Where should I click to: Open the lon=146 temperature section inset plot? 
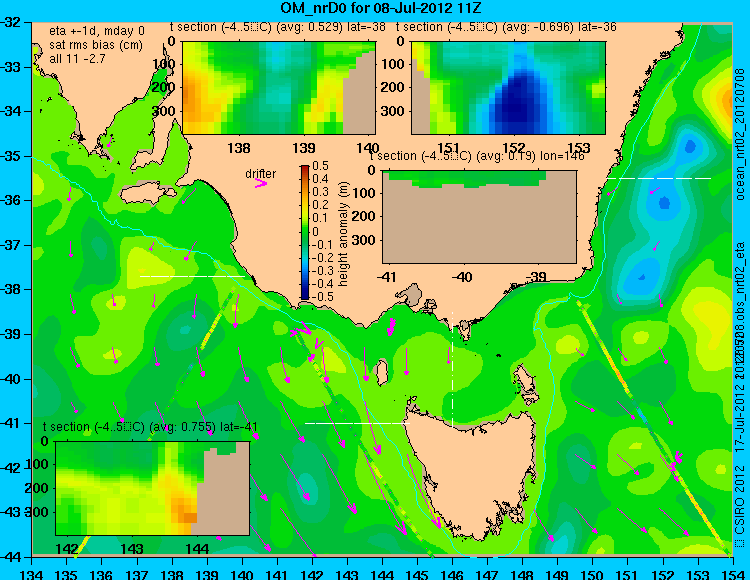tap(479, 217)
